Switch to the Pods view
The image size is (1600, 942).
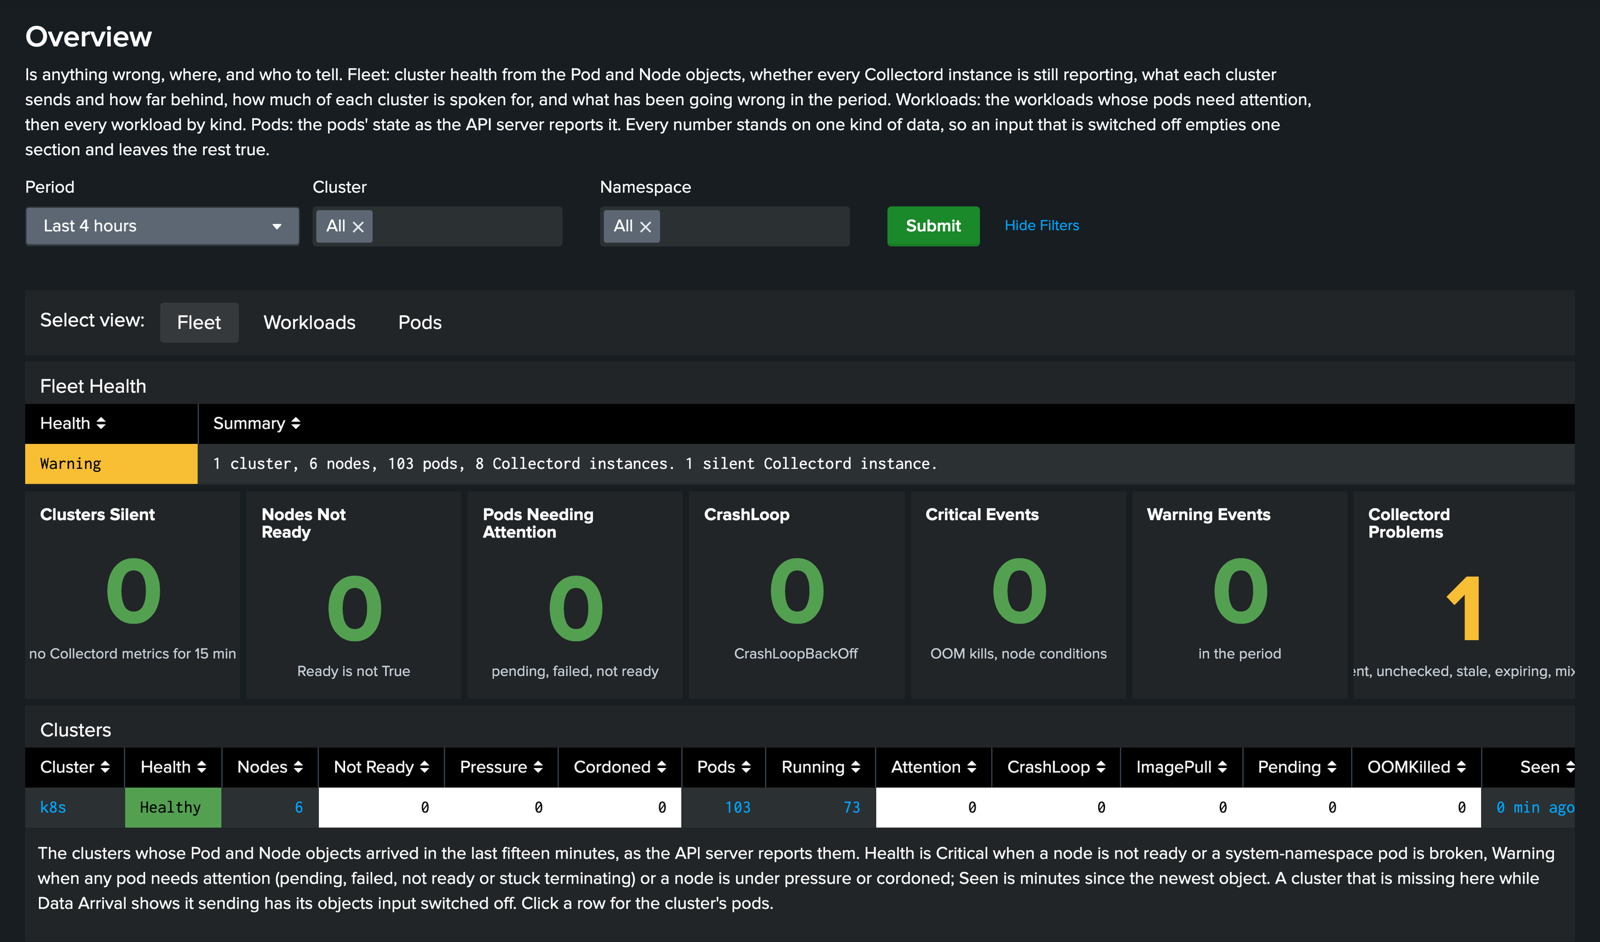420,322
